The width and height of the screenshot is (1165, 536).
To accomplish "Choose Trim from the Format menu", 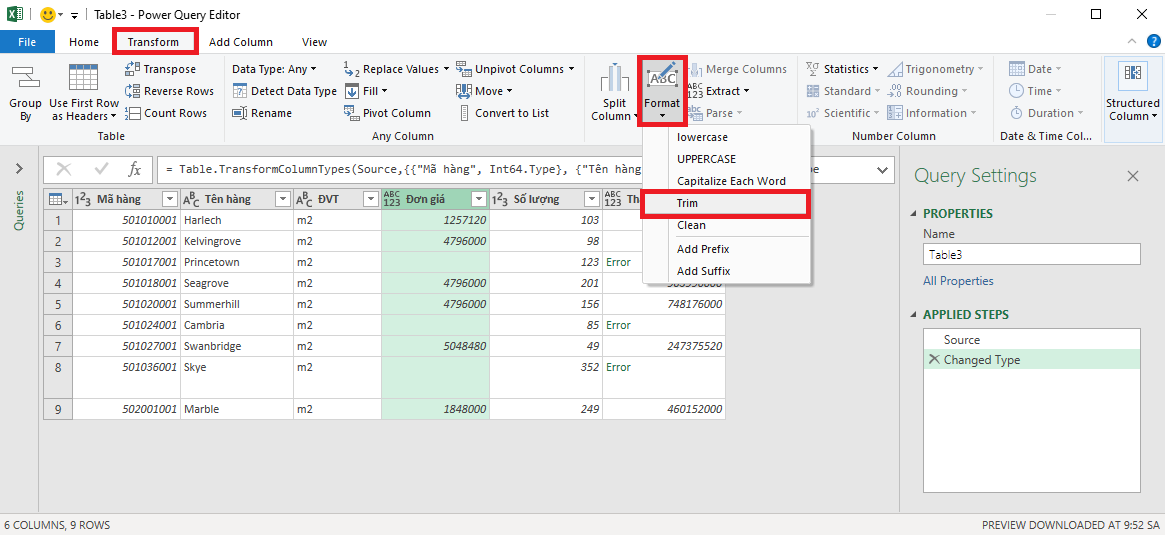I will [x=687, y=203].
